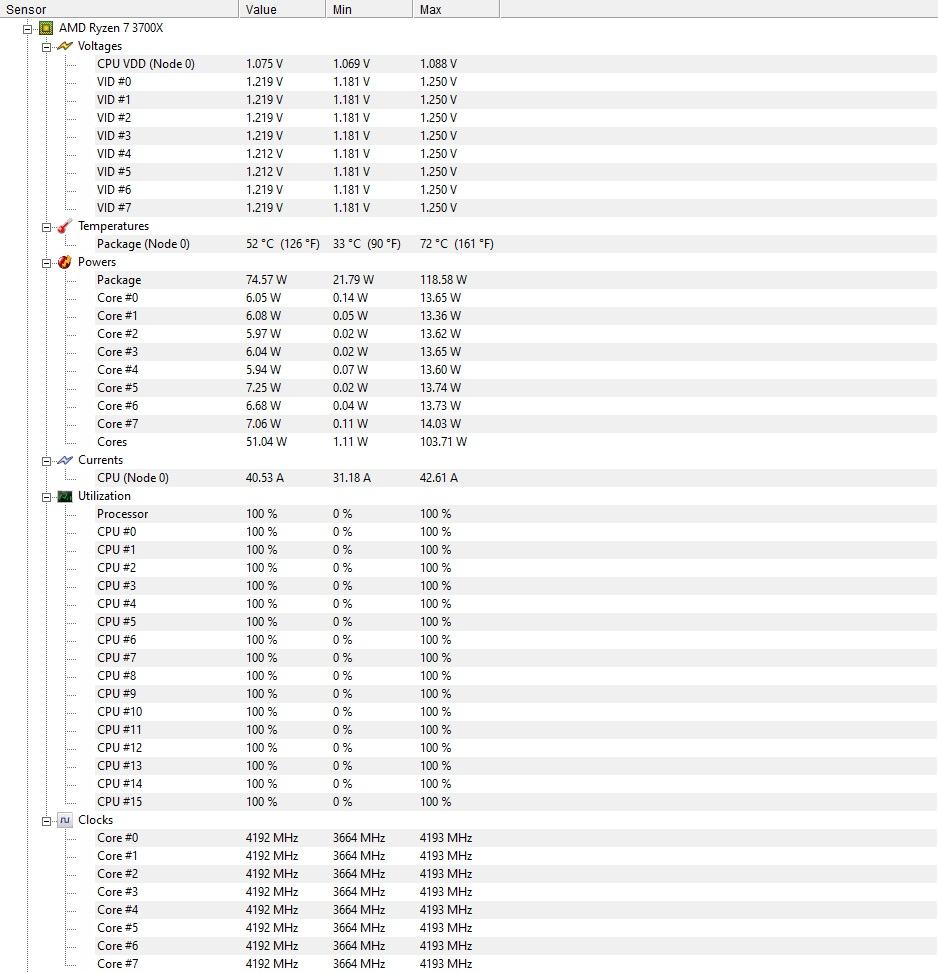Screen dimensions: 938x973
Task: Collapse the Temperatures group
Action: (x=47, y=226)
